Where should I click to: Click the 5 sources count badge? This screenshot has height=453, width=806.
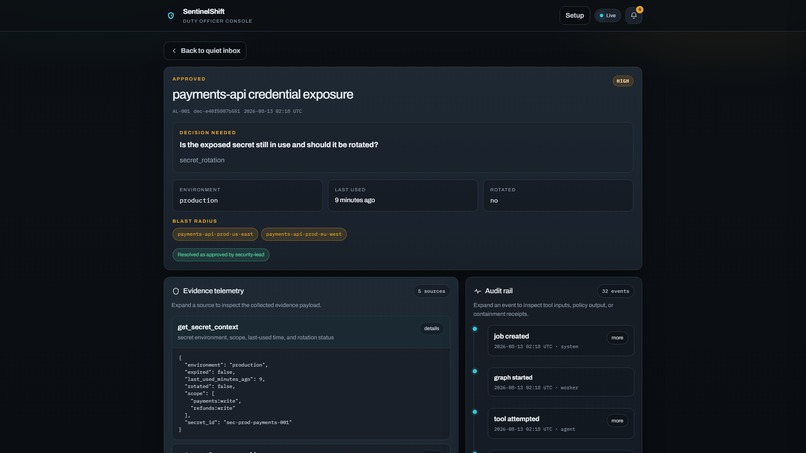click(431, 291)
